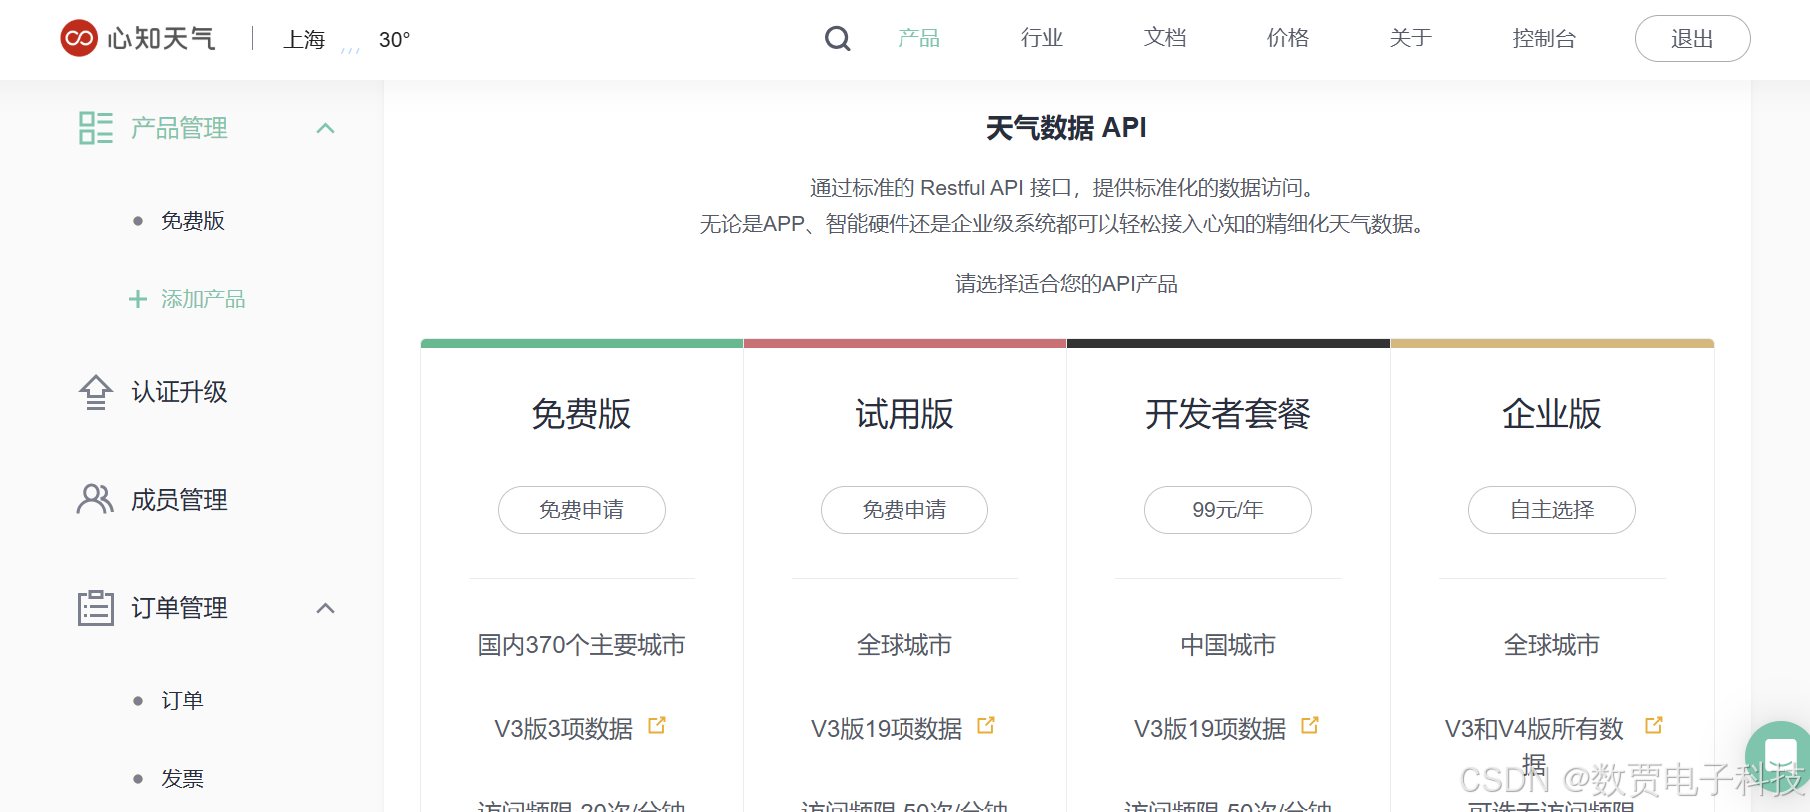Click the 上海 city label

304,39
